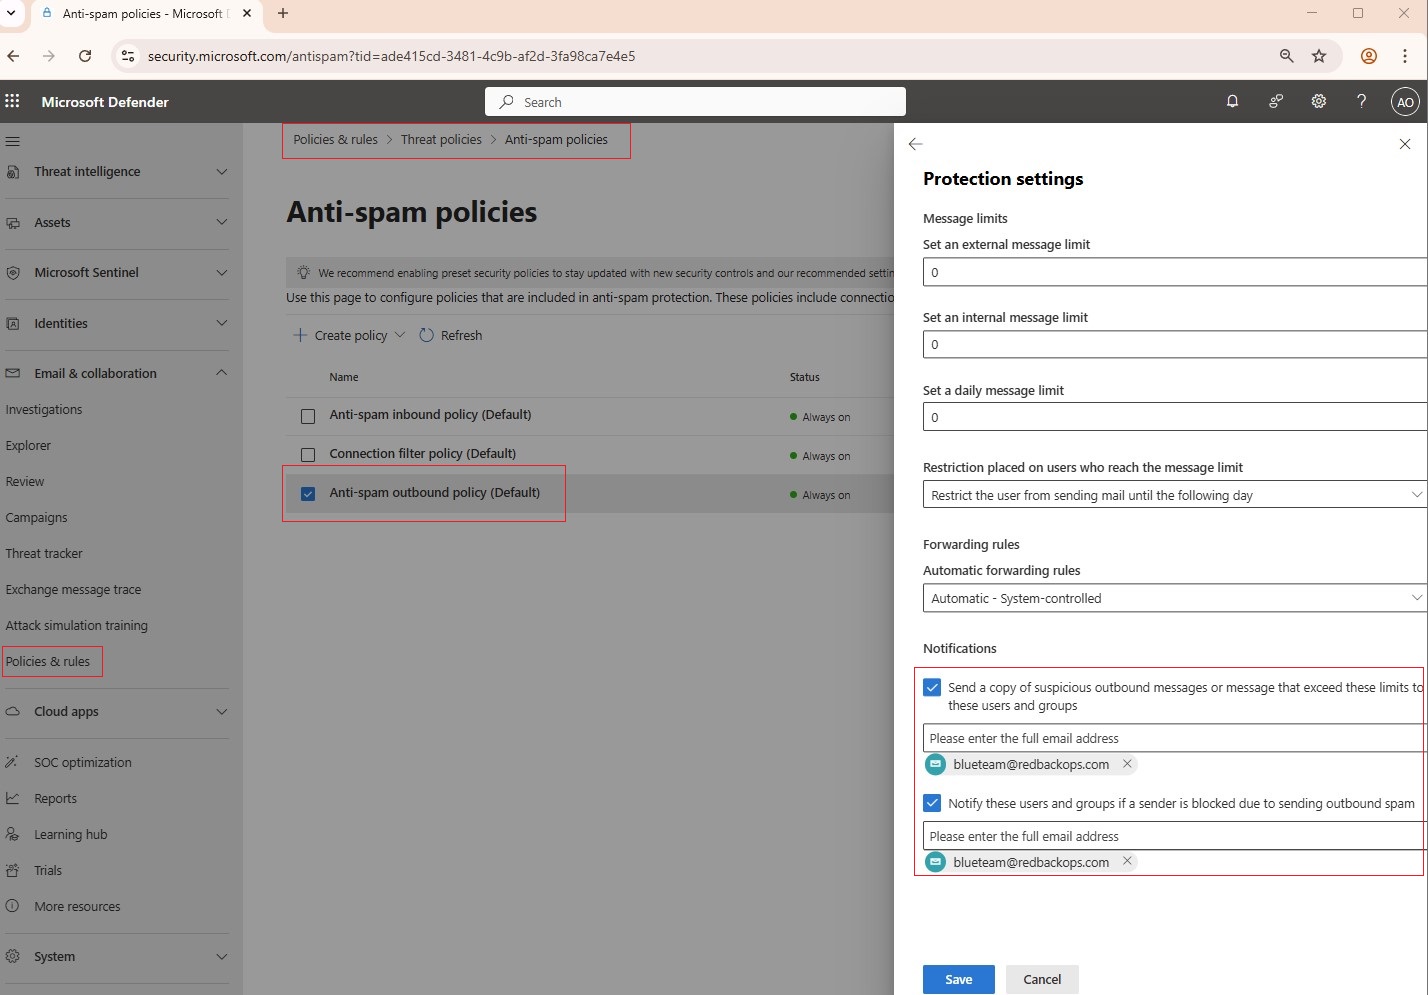Open the Chrome three-dot menu
1428x995 pixels.
click(1405, 56)
